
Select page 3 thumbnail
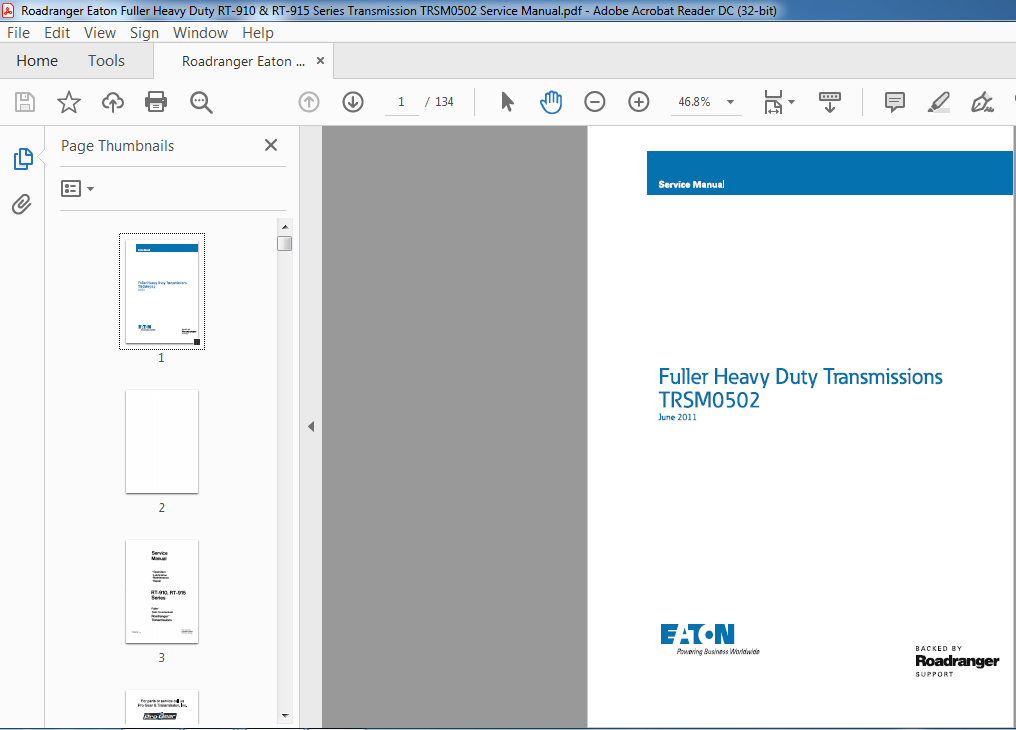[162, 591]
